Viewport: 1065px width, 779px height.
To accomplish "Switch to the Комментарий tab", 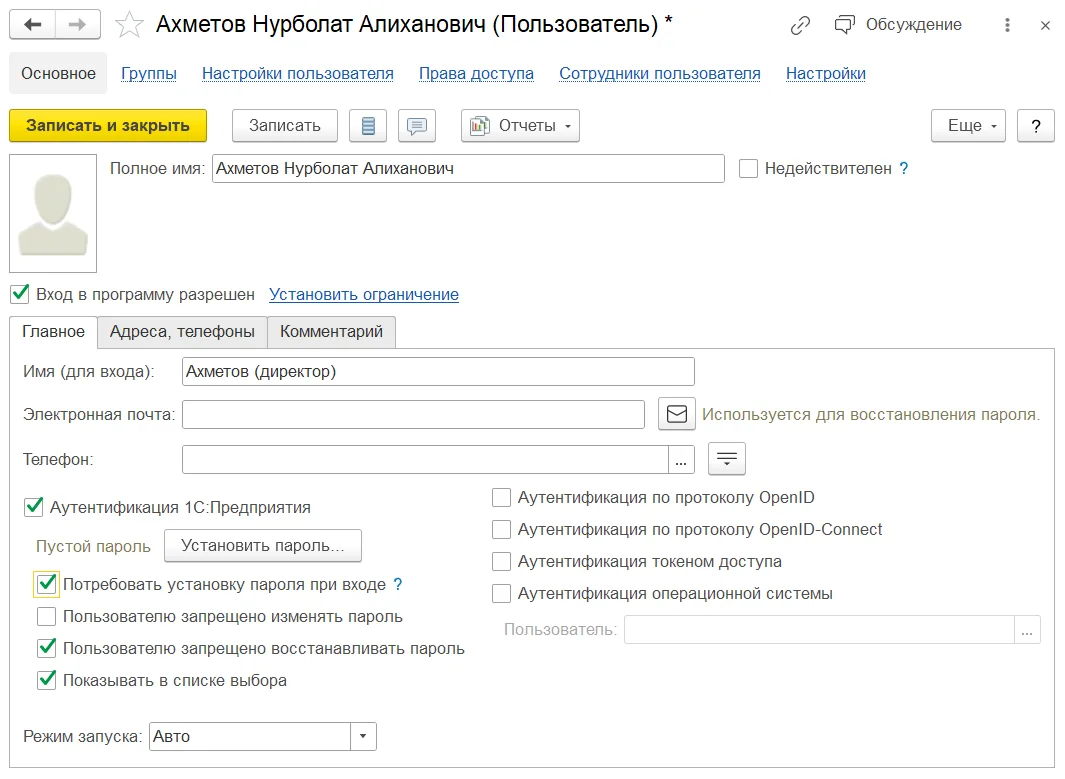I will pos(331,331).
